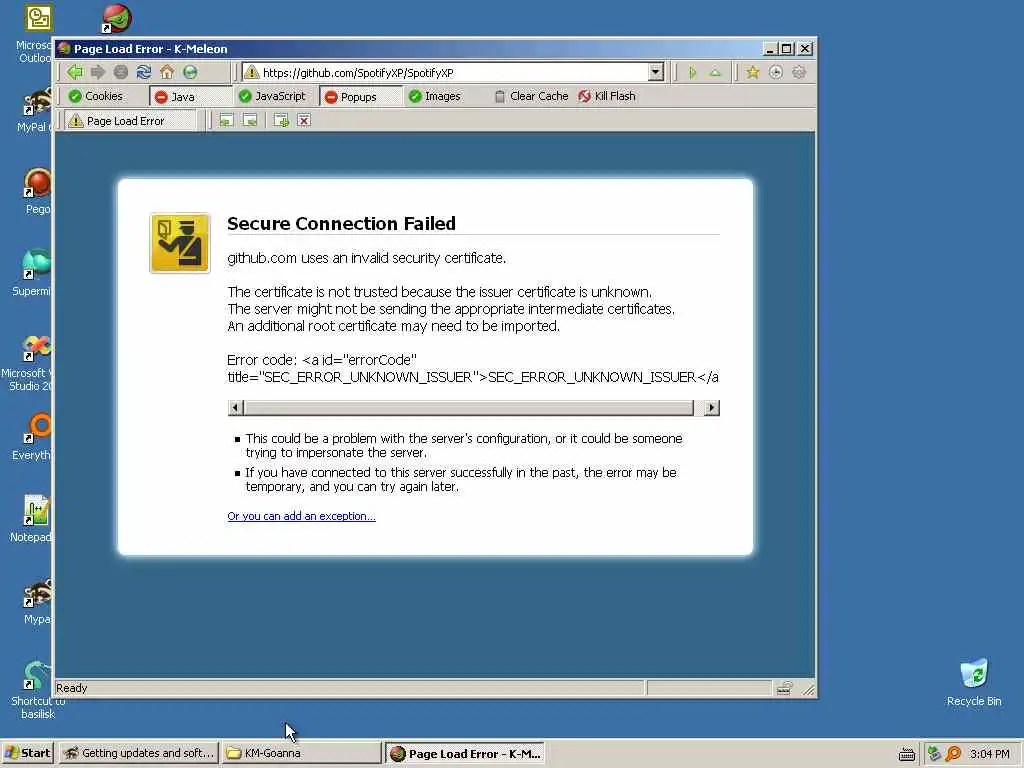Click the certificate guard warning image

pos(180,243)
